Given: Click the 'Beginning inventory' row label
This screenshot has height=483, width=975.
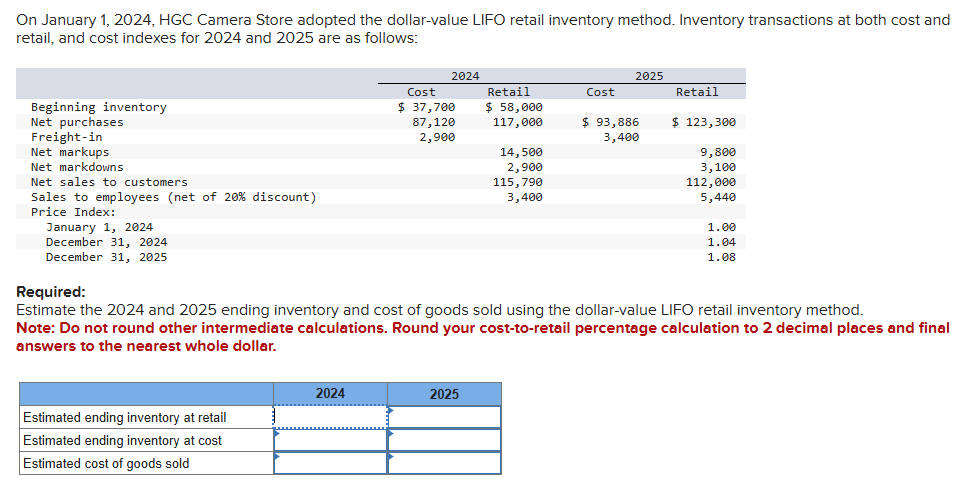Looking at the screenshot, I should click(99, 107).
